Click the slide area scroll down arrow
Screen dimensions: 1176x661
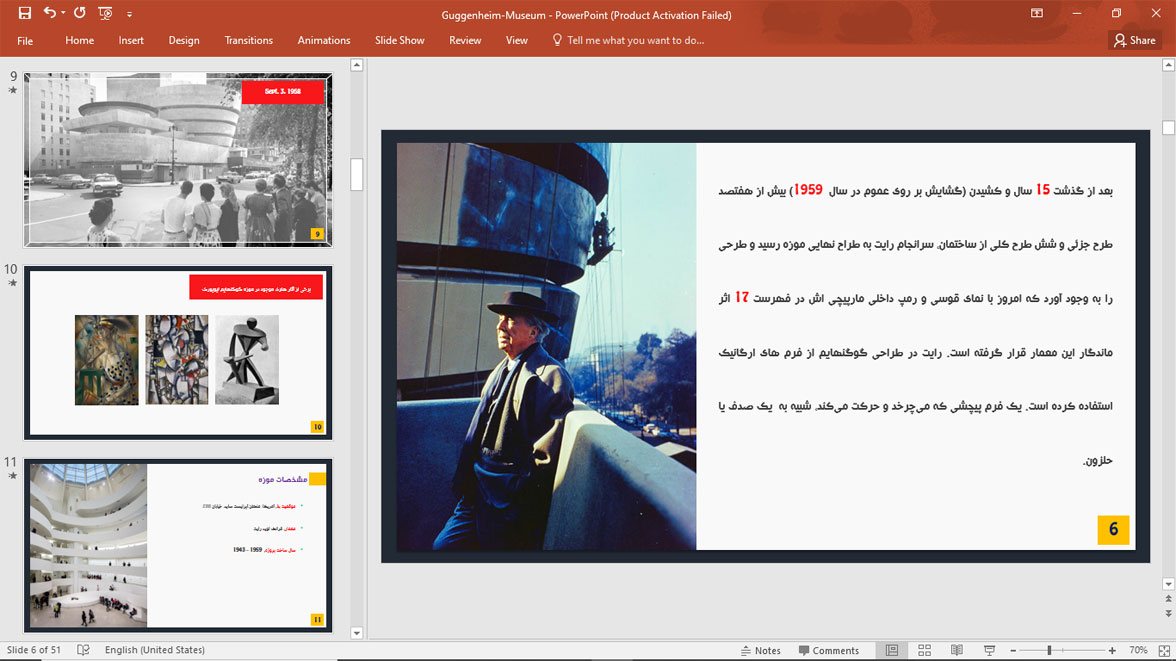tap(1168, 584)
